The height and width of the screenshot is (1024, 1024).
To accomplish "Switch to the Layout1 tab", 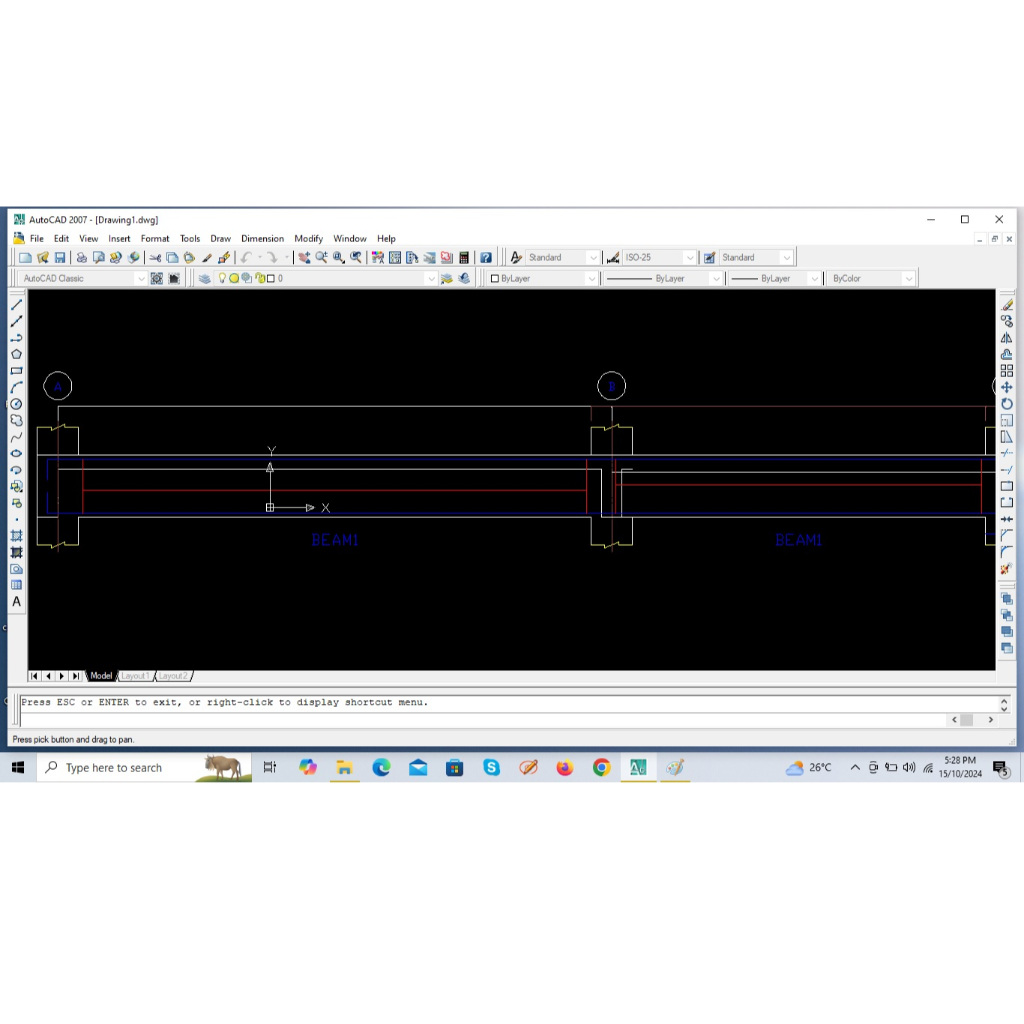I will pos(135,676).
